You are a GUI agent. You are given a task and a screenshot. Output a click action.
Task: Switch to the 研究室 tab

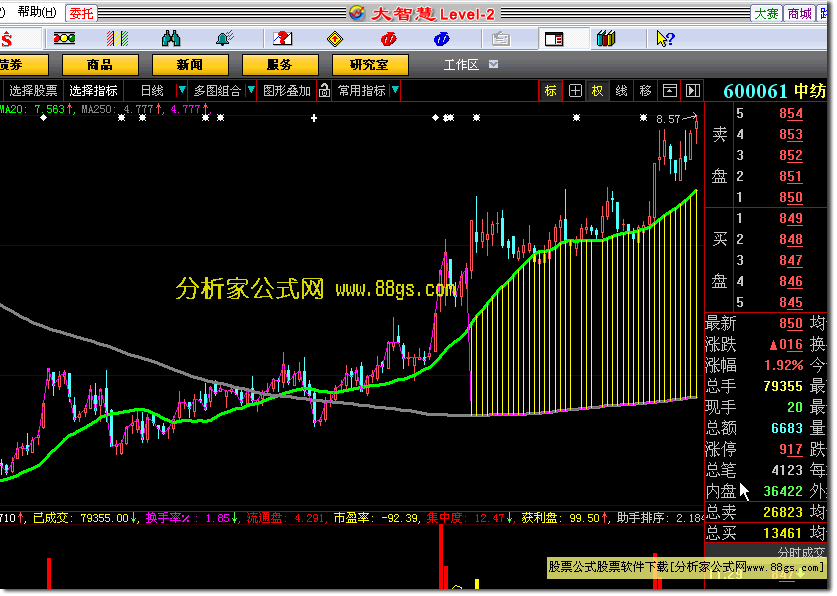pyautogui.click(x=370, y=65)
